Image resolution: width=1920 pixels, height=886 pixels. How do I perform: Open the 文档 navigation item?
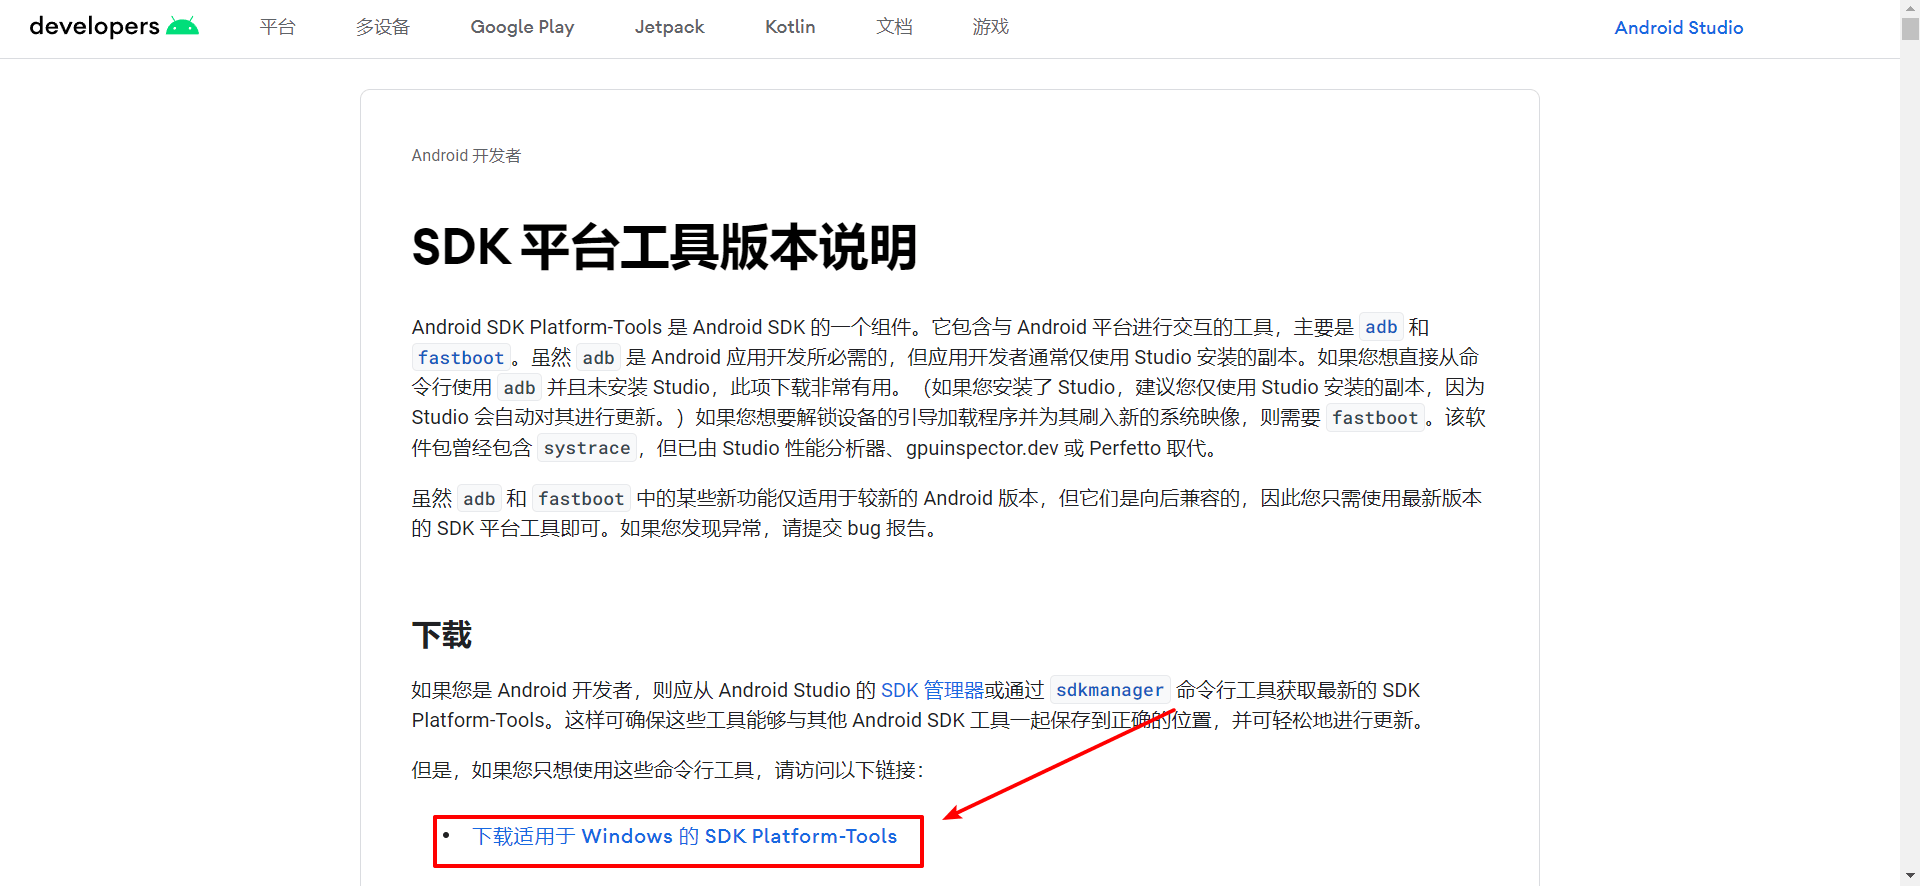[x=894, y=27]
